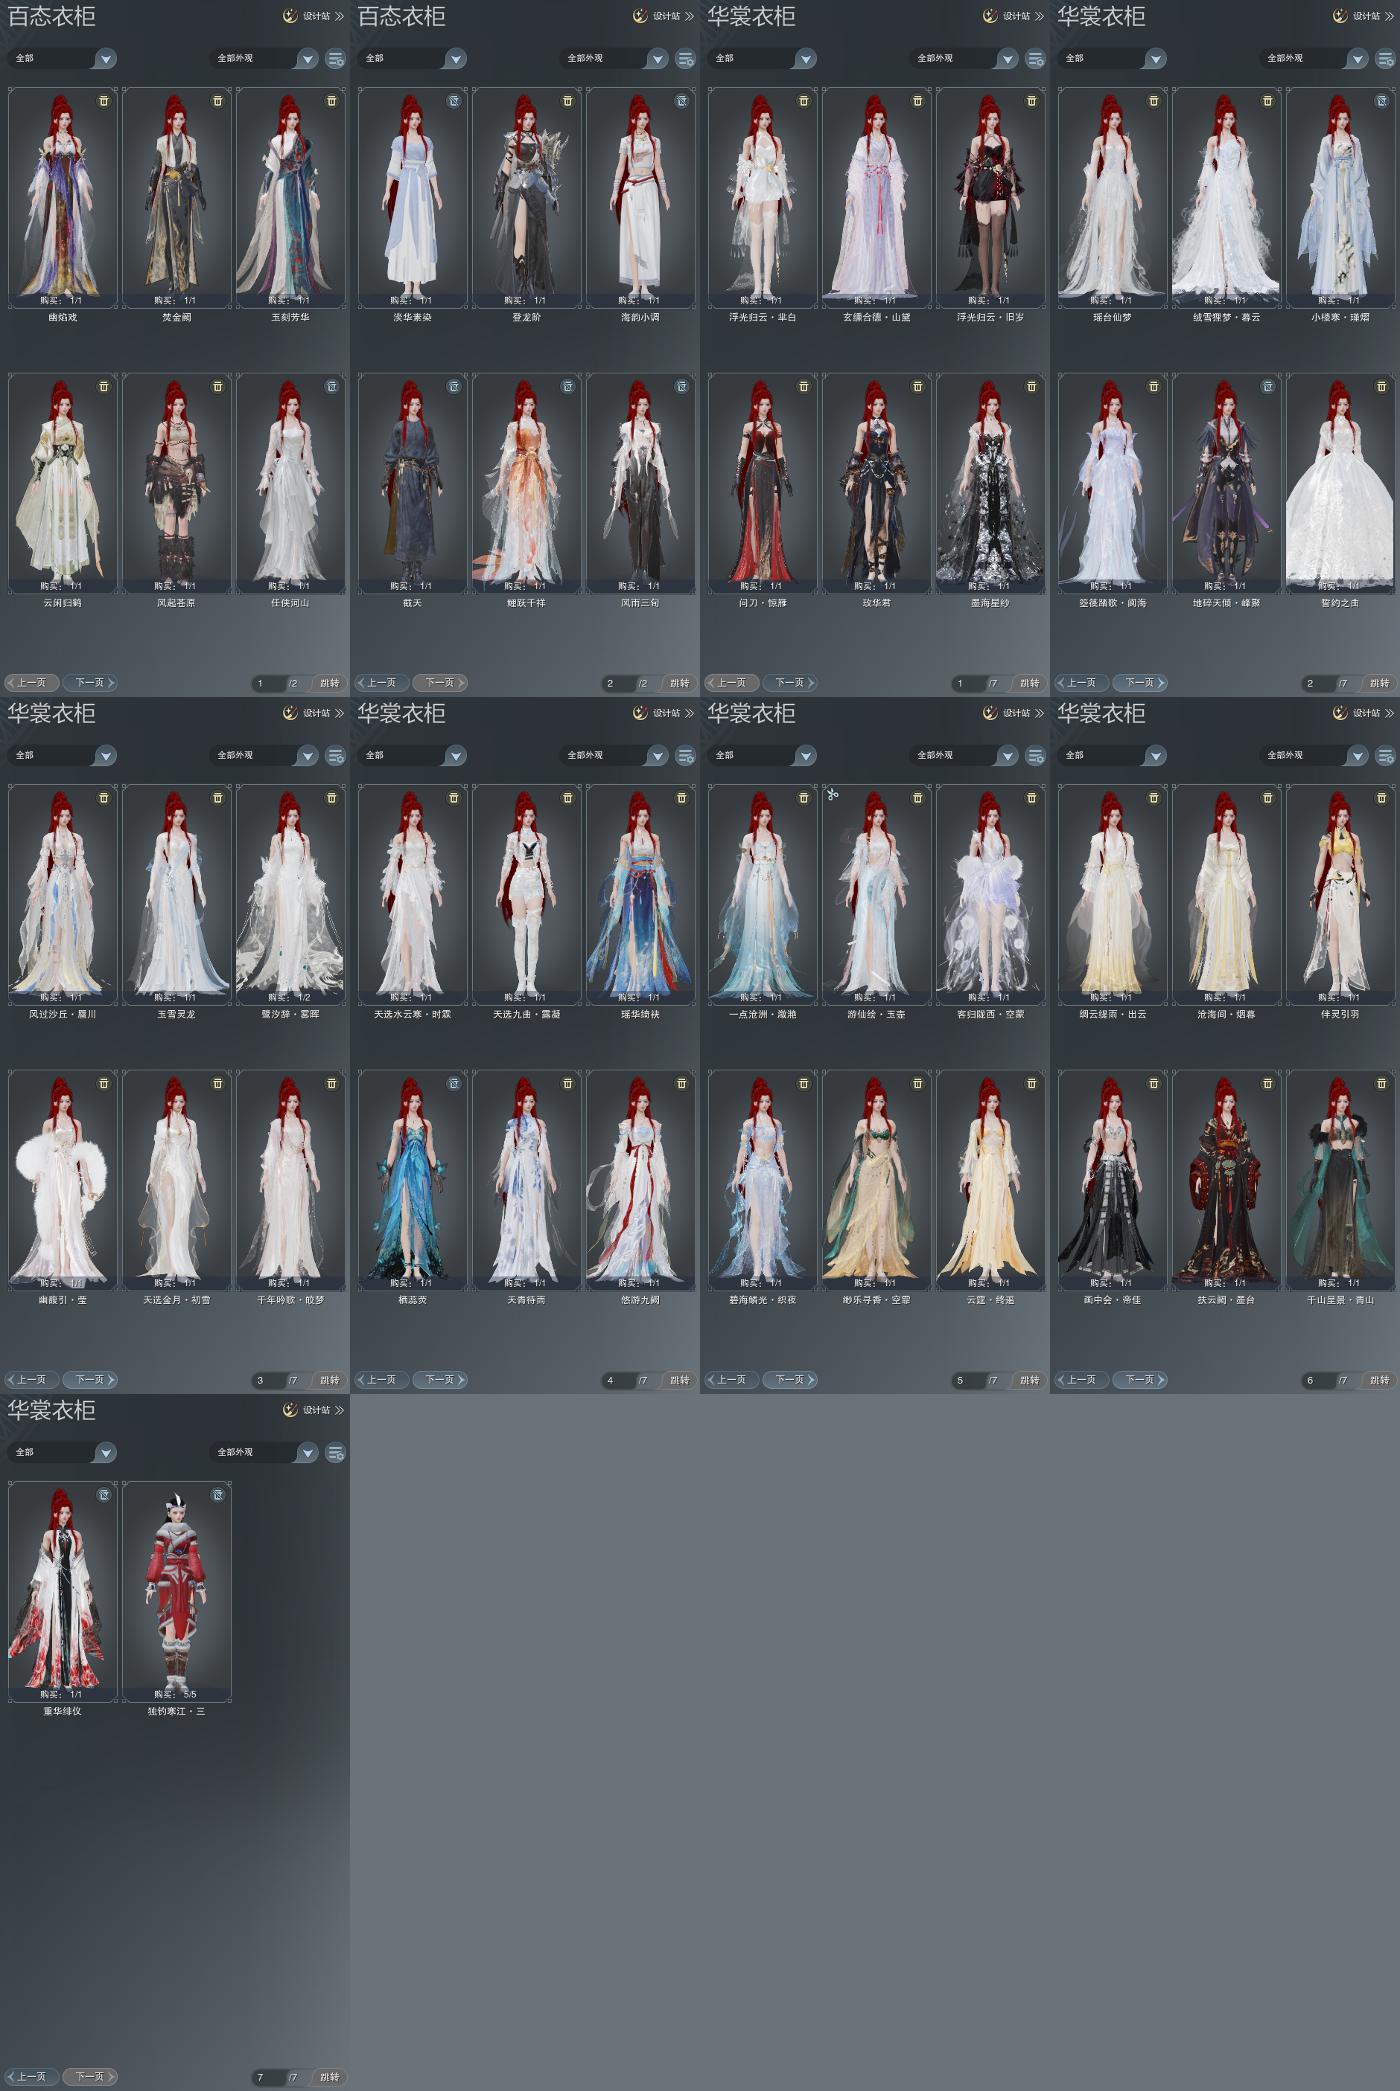Click 跳转 button beside page 5 field
The image size is (1400, 2091).
(1029, 1380)
